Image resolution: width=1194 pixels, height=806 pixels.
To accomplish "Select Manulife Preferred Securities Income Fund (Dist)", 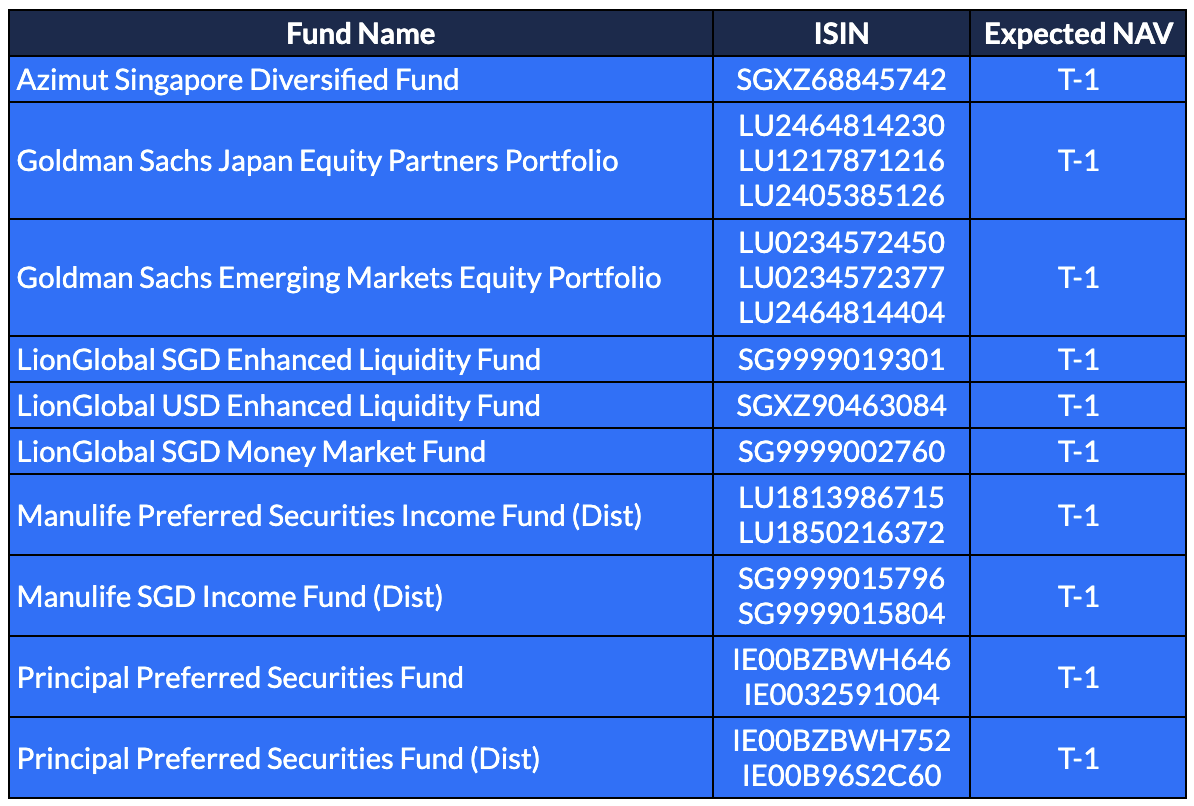I will tap(329, 515).
